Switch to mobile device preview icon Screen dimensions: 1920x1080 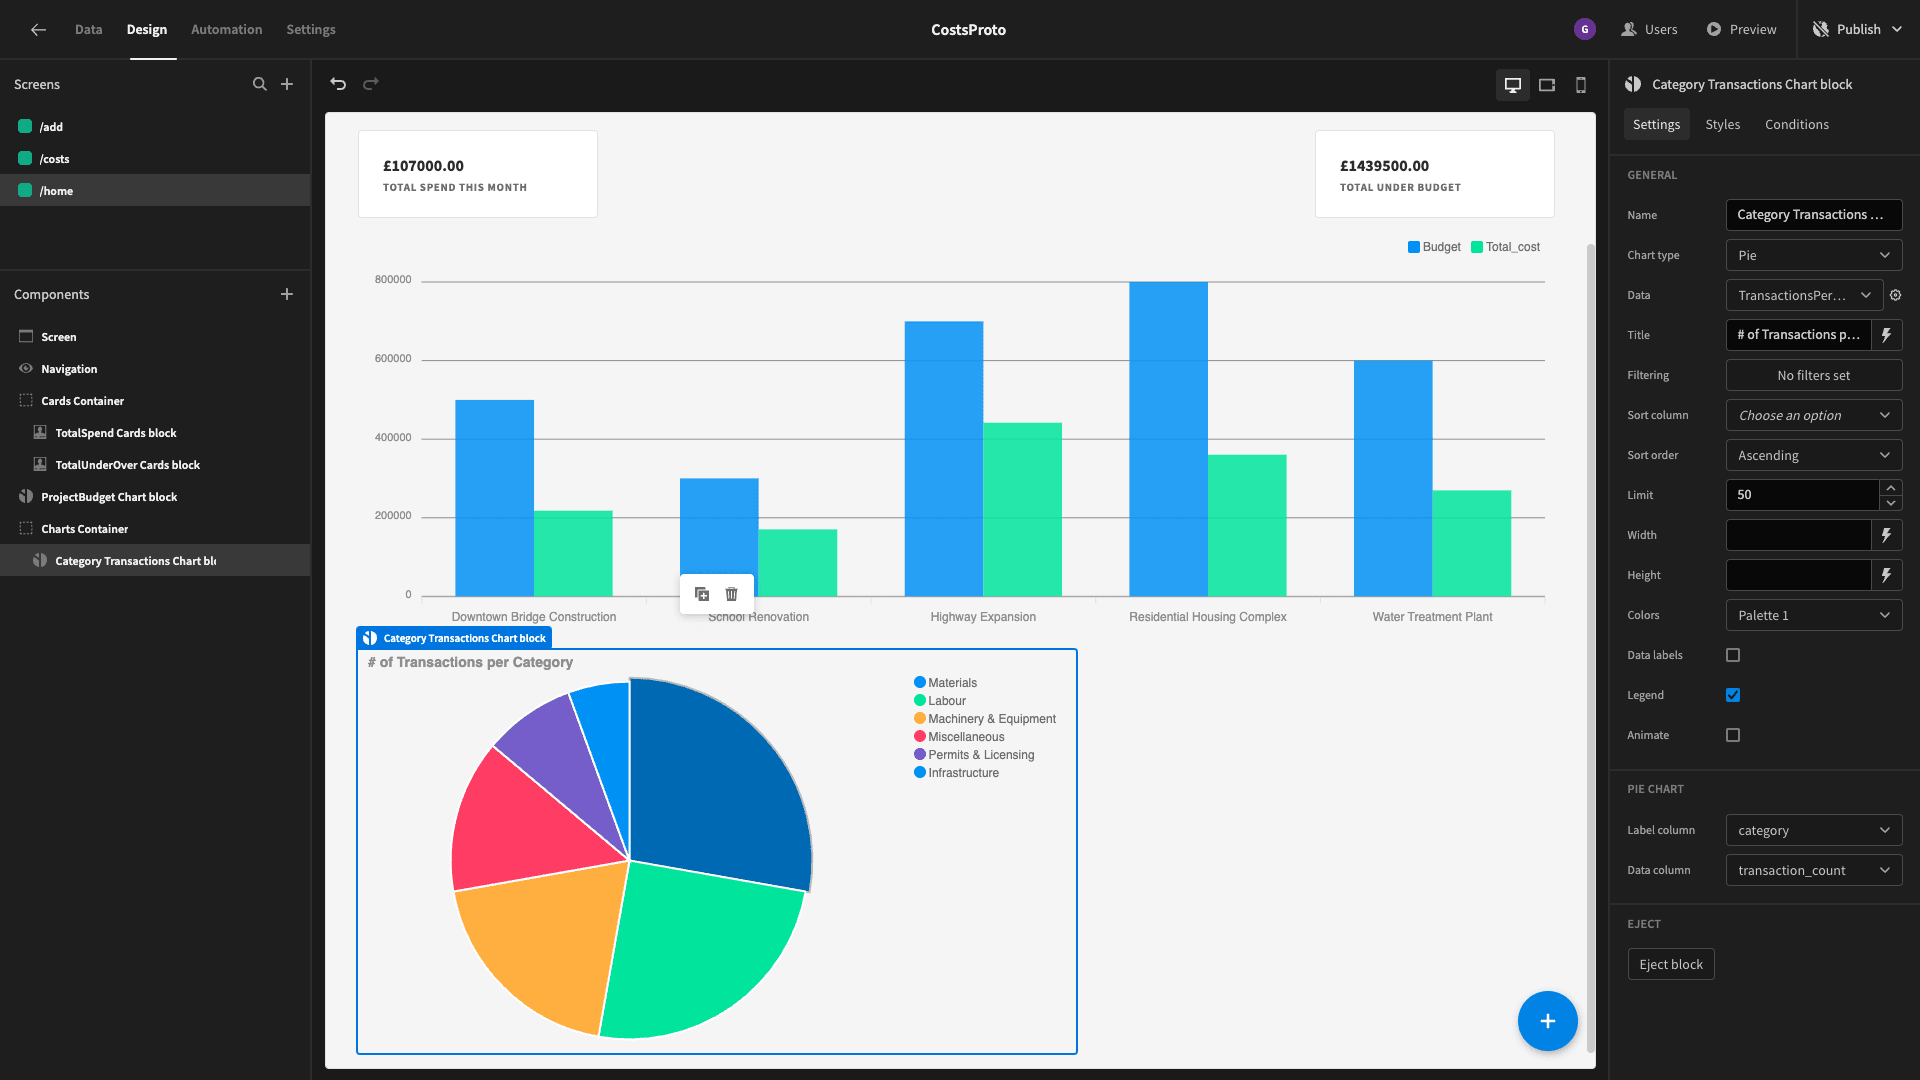point(1581,85)
